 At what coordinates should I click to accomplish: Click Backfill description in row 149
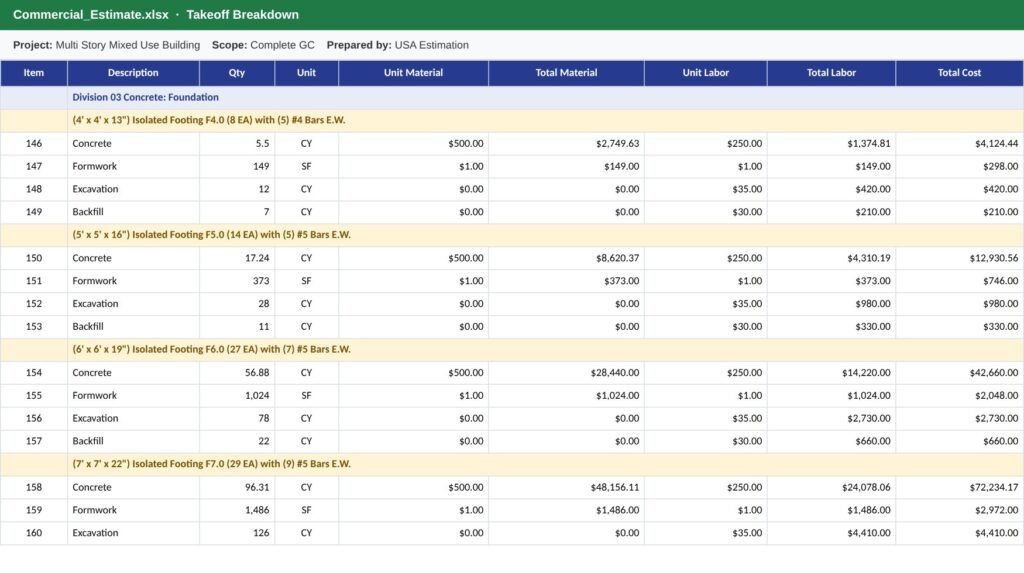tap(133, 212)
